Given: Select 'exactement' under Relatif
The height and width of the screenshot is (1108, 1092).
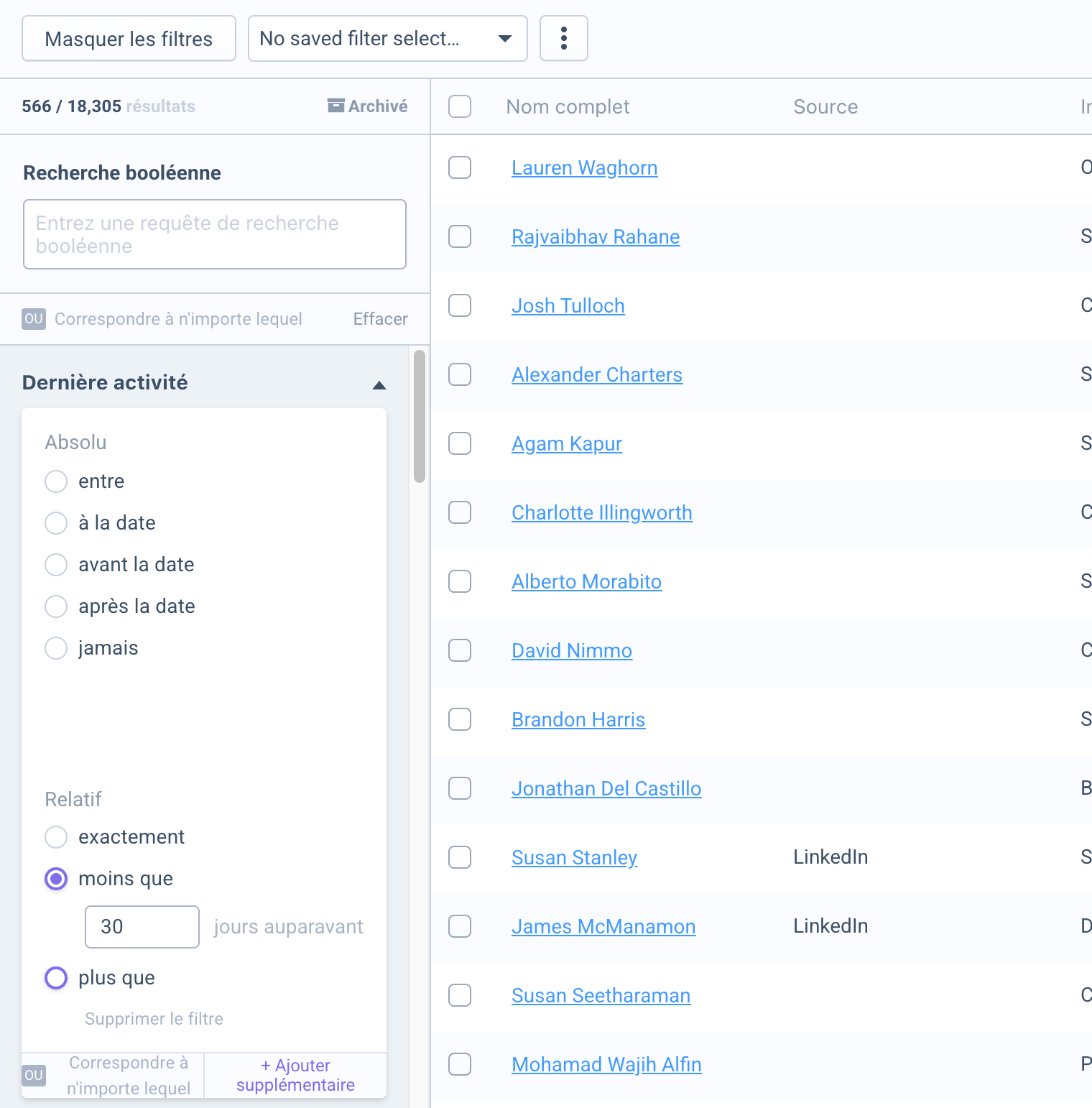Looking at the screenshot, I should (x=56, y=837).
